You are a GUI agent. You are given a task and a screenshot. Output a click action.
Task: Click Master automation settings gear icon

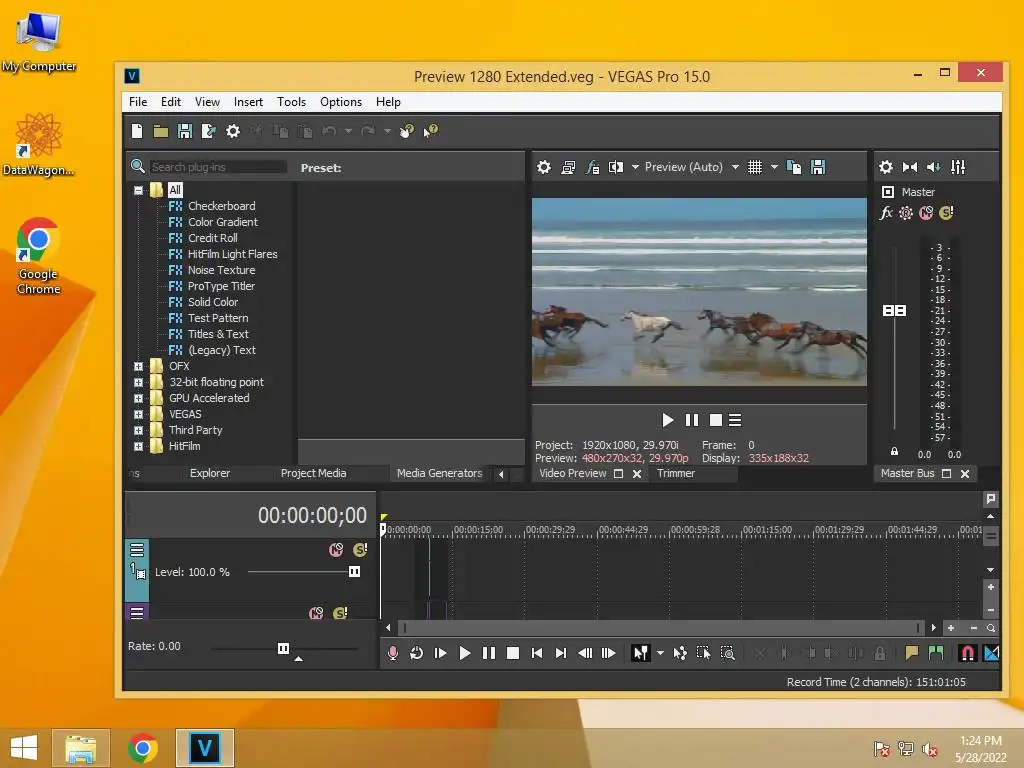[x=906, y=213]
